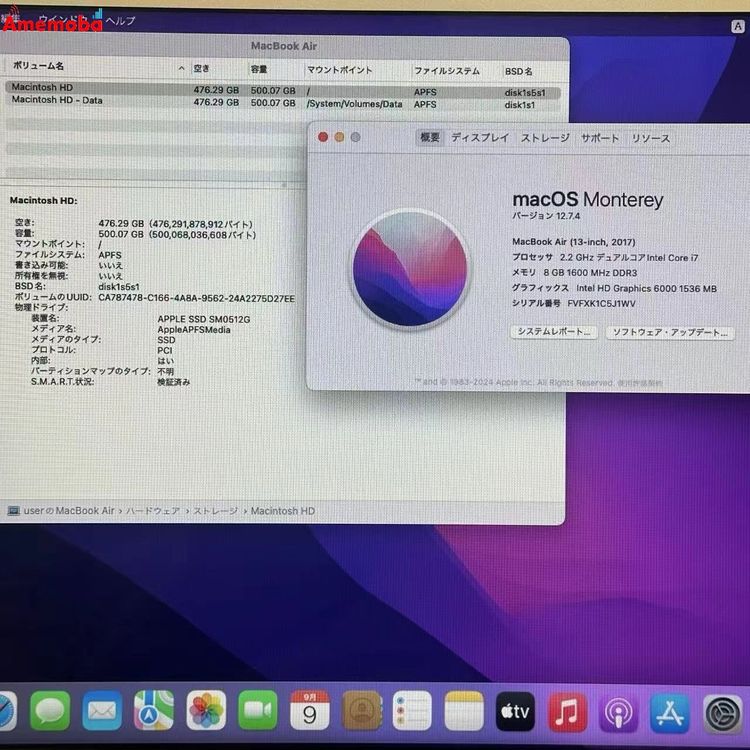Open System Preferences in the Dock
This screenshot has width=750, height=750.
(x=723, y=714)
